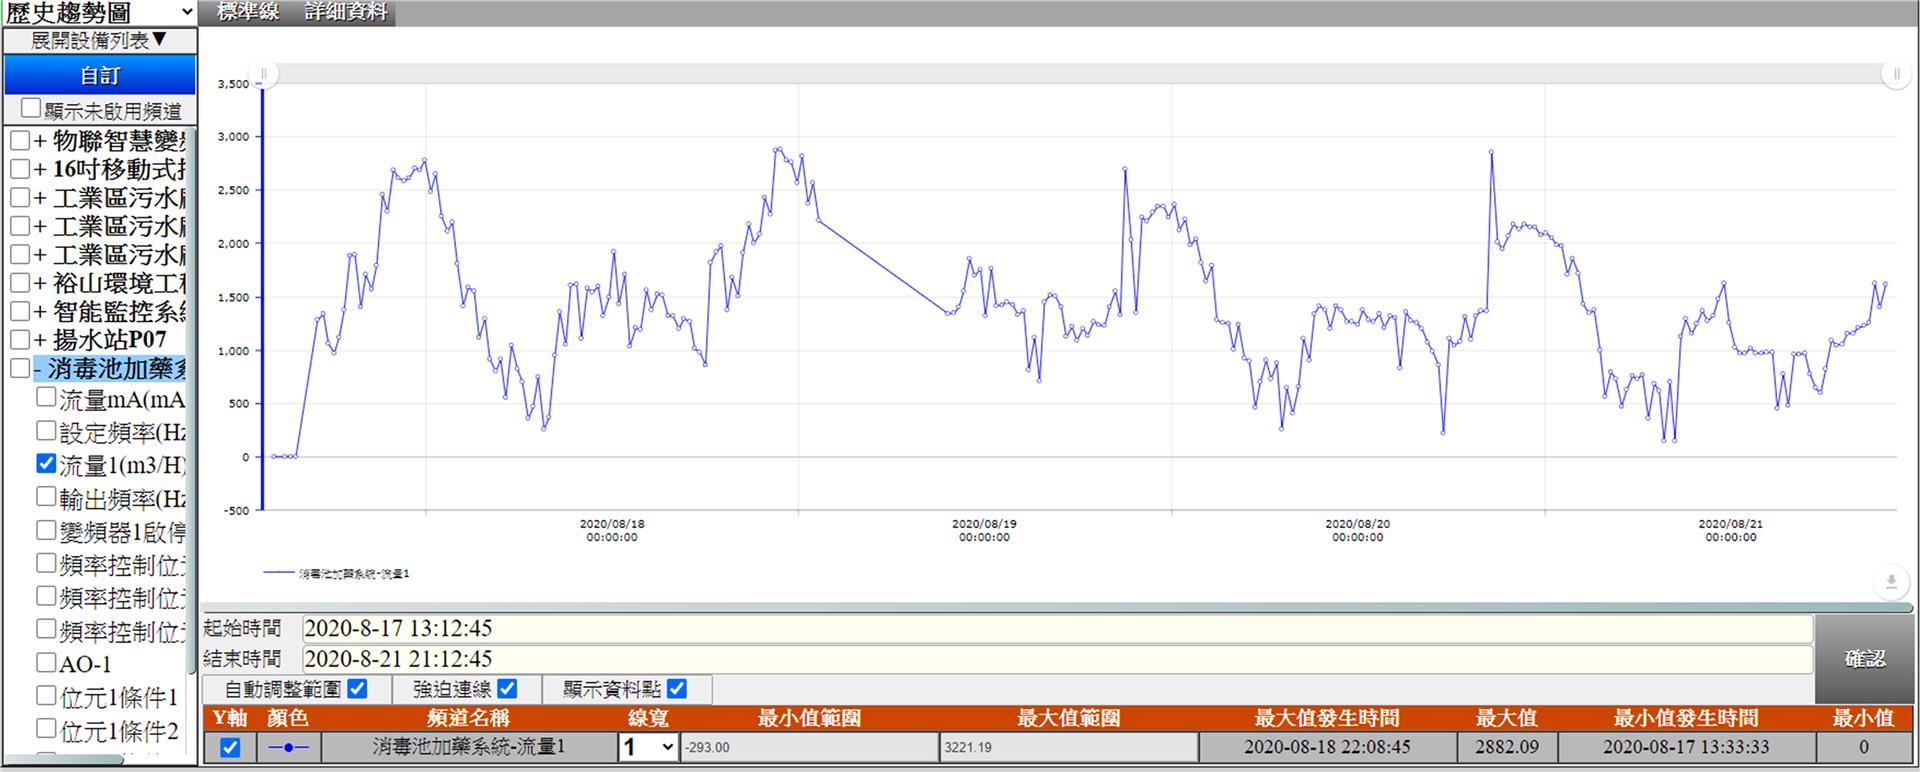Click the 結束時間 end time field
Image resolution: width=1920 pixels, height=772 pixels.
click(1057, 659)
